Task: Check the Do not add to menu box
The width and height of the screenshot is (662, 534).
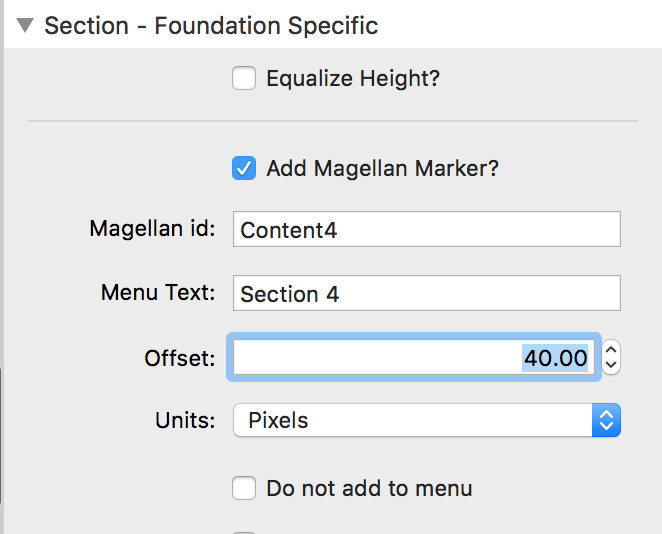Action: pos(244,488)
